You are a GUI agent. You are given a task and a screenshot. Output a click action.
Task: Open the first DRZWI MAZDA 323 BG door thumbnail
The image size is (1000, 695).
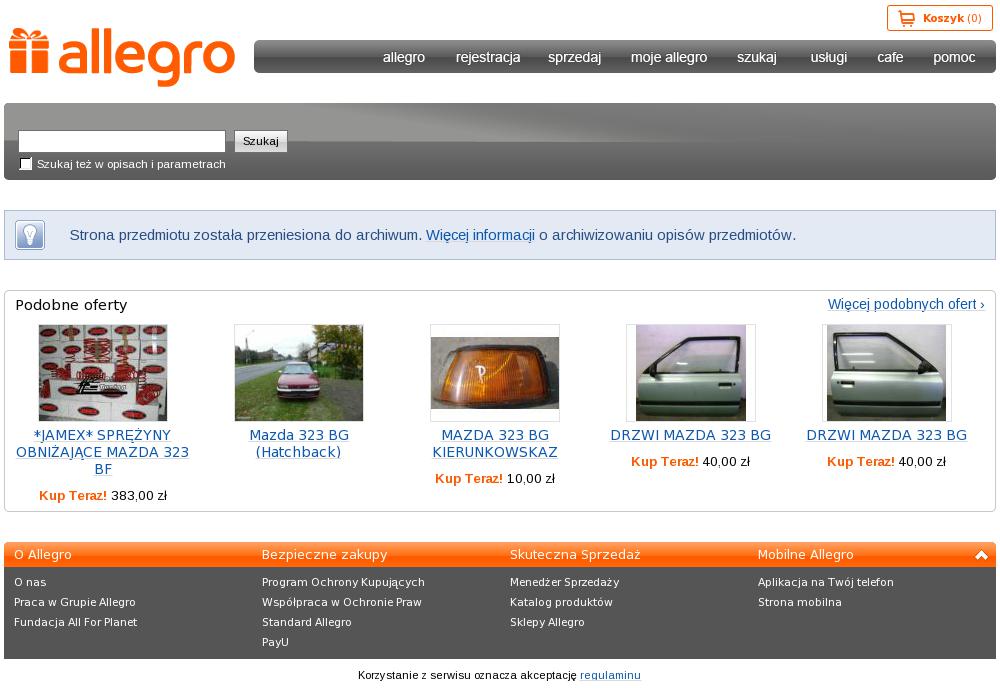(691, 373)
